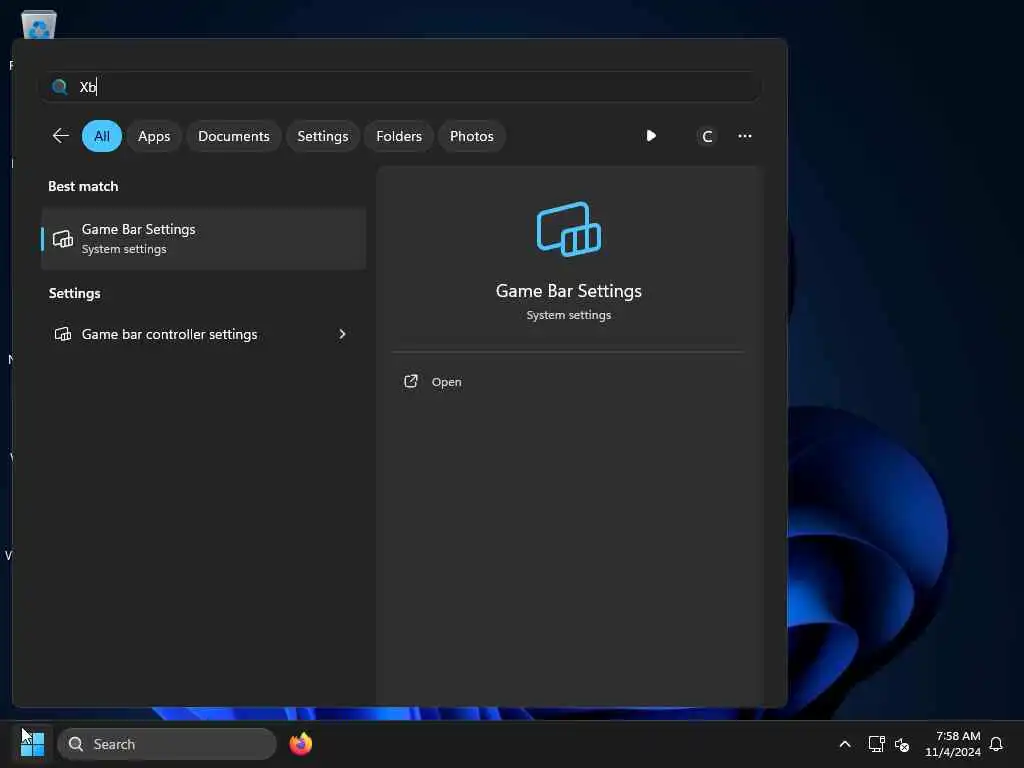Open Game Bar Settings best match
Viewport: 1024px width, 768px height.
click(x=203, y=239)
